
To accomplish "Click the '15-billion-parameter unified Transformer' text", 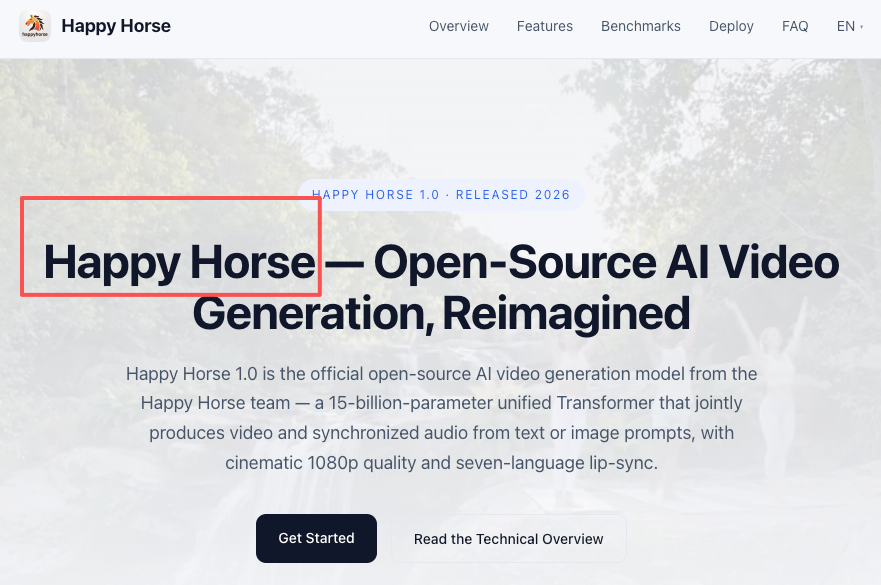I will tap(518, 404).
